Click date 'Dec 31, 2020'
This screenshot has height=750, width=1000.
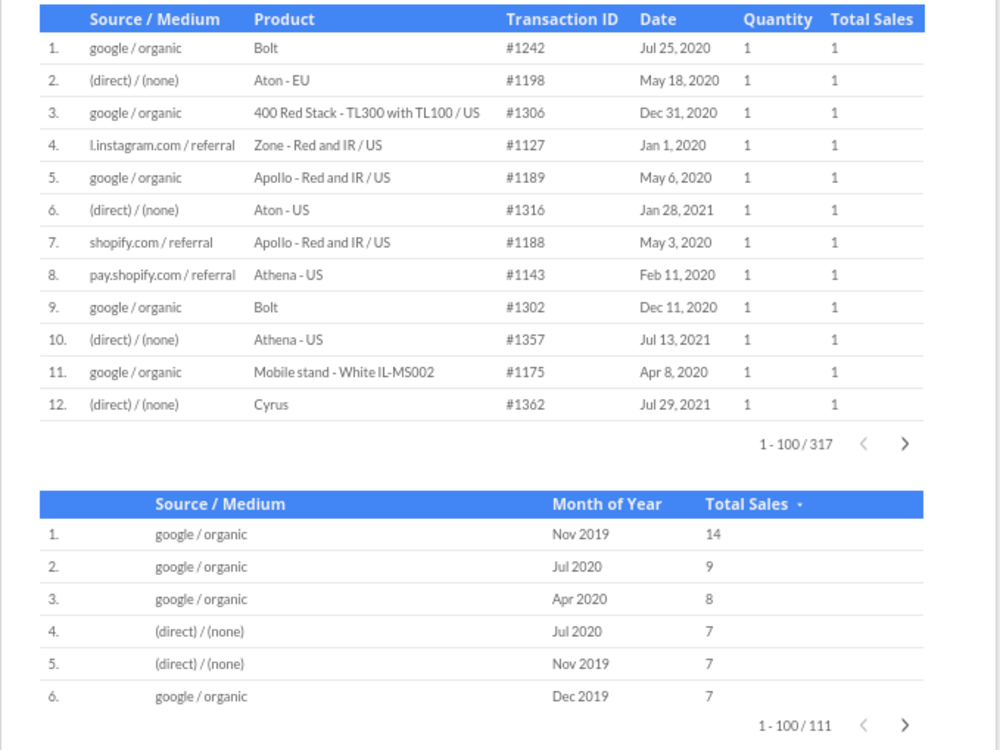pos(679,114)
